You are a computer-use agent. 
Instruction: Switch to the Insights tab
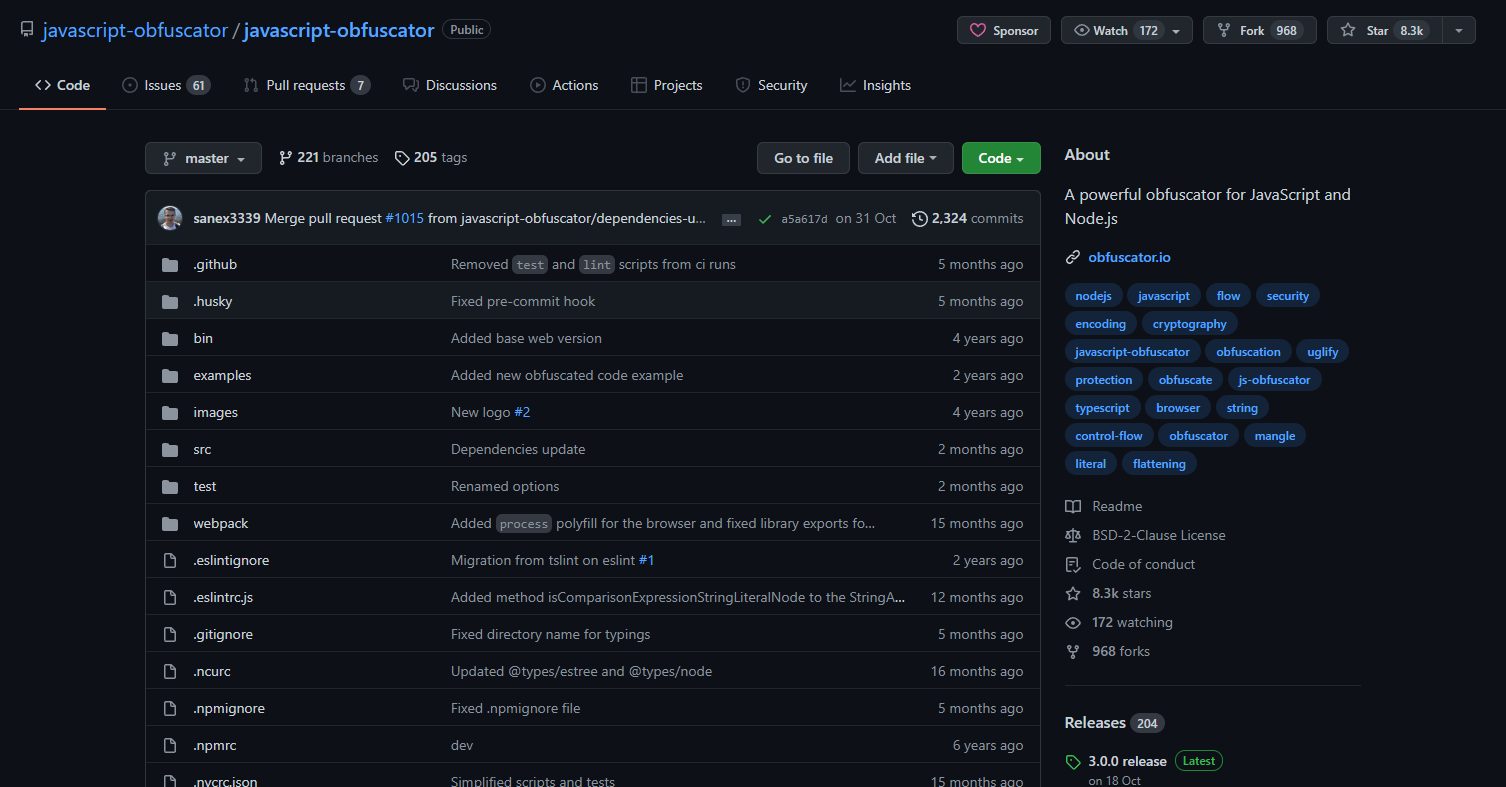[875, 85]
